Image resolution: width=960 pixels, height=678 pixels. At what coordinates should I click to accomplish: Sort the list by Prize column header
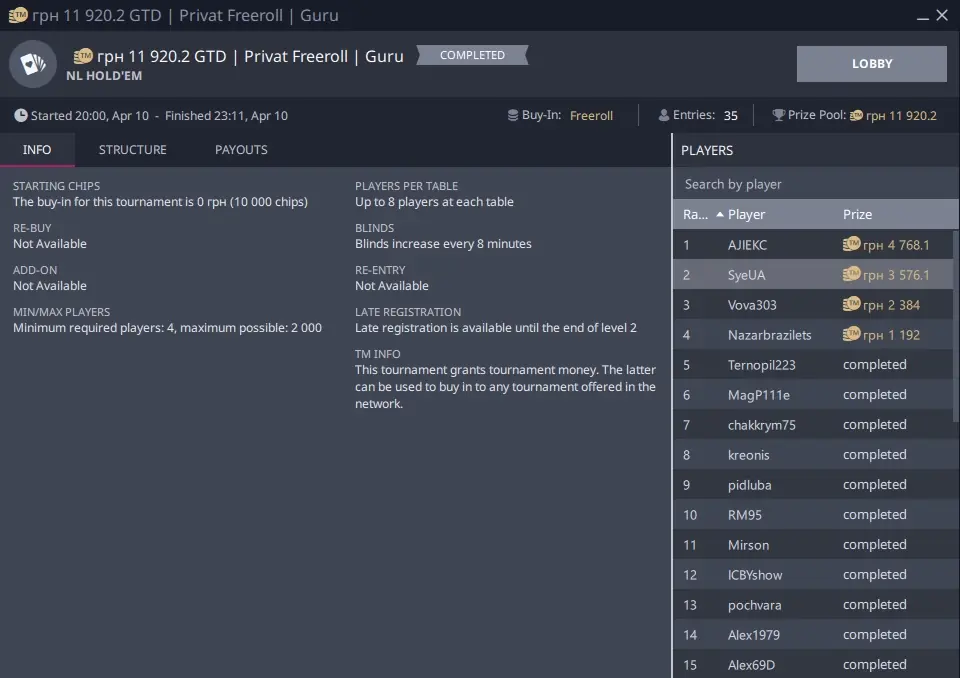click(857, 214)
